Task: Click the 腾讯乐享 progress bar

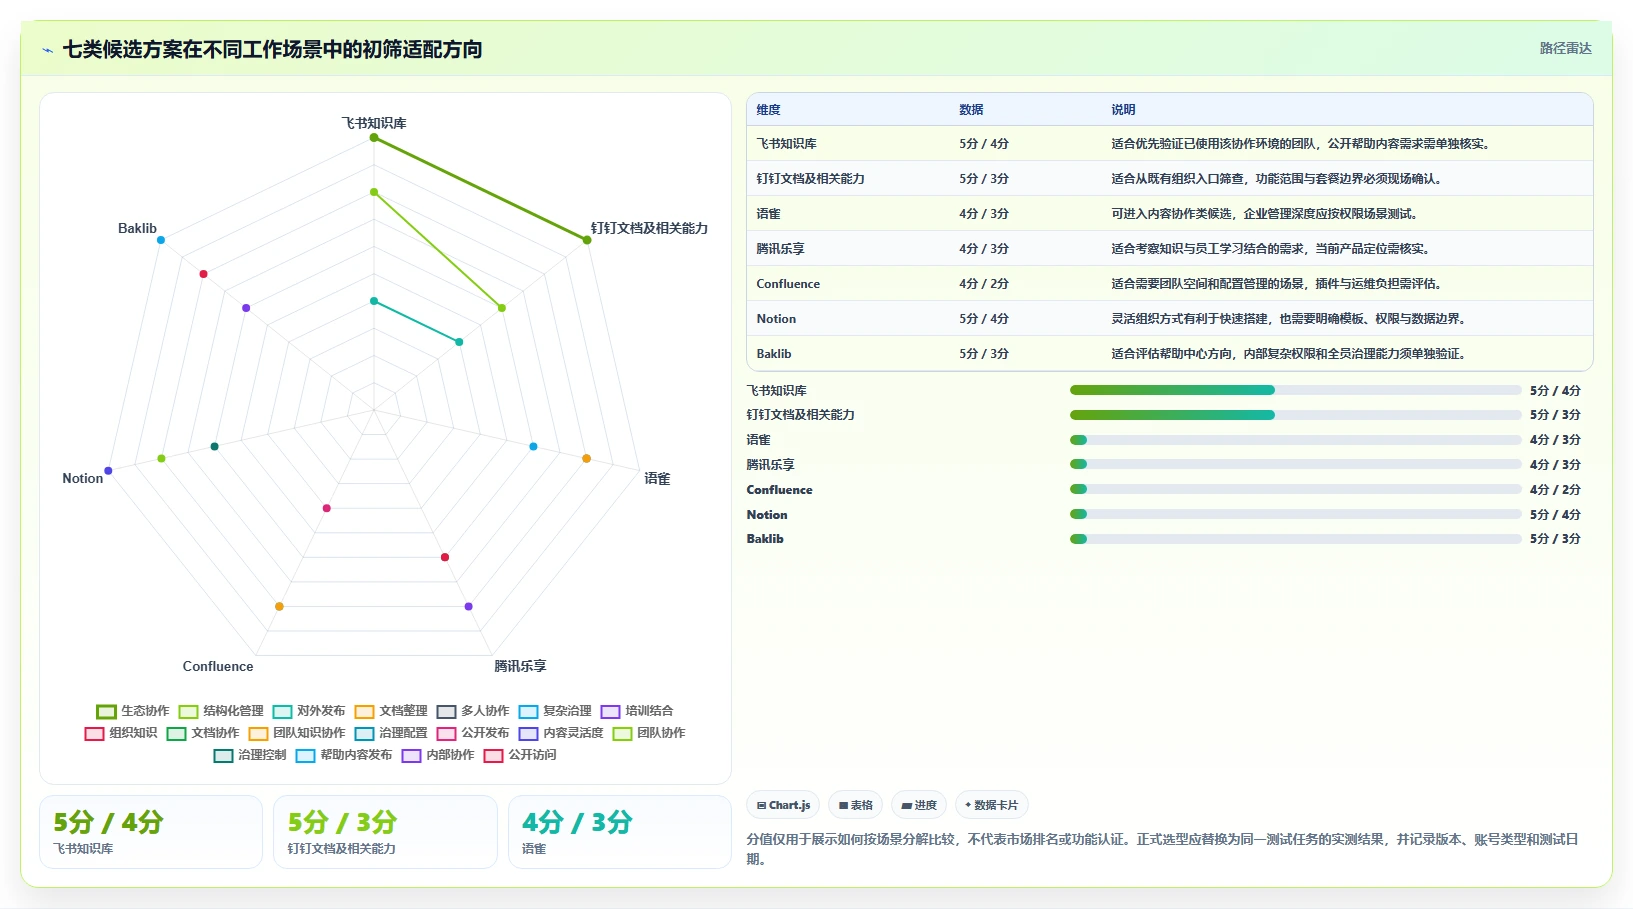Action: coord(1295,464)
